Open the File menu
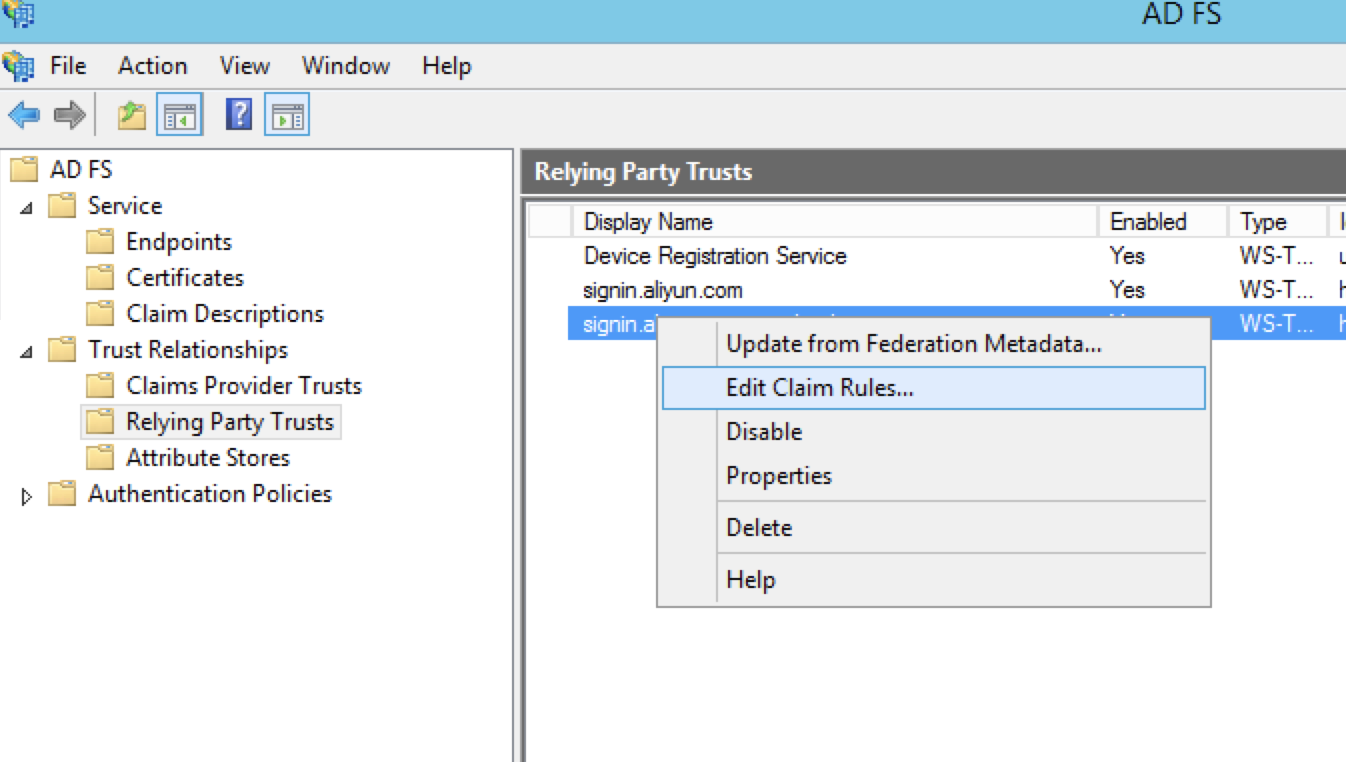Viewport: 1346px width, 762px height. click(x=68, y=66)
